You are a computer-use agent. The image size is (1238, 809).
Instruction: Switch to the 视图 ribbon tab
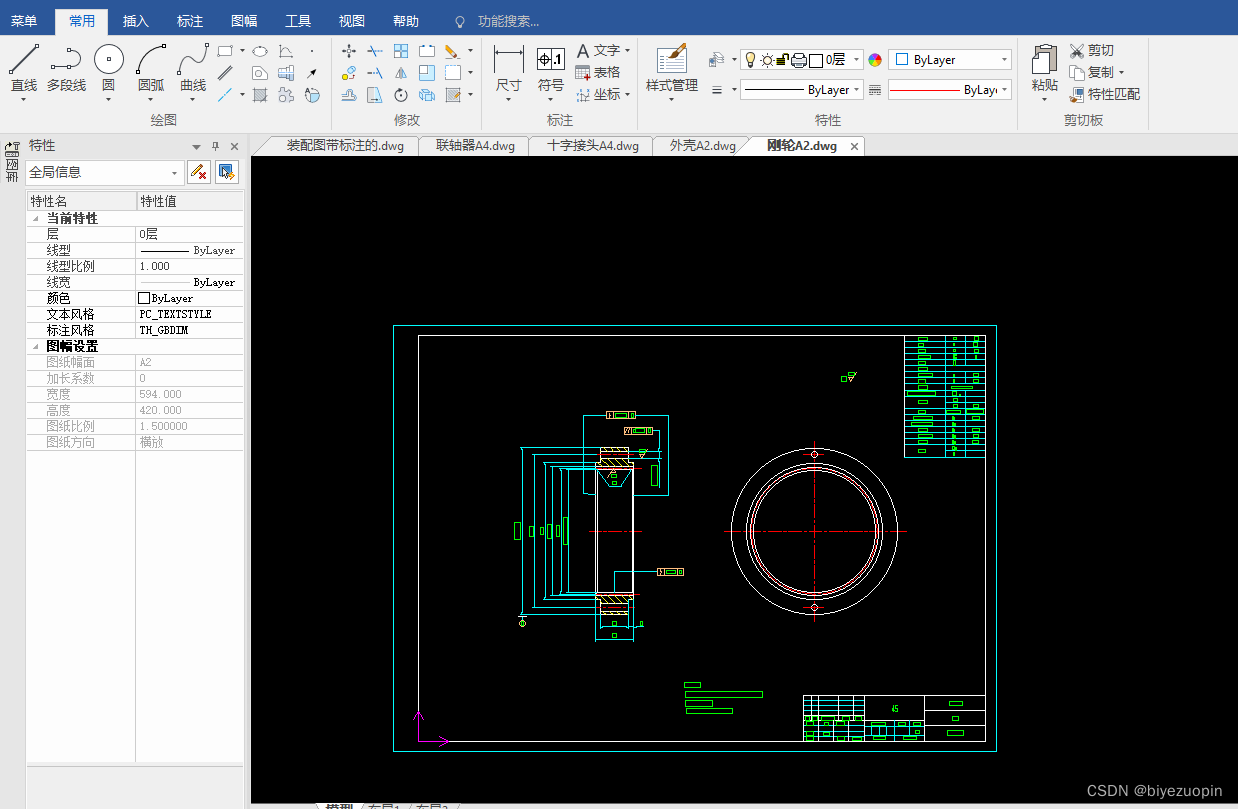click(352, 20)
